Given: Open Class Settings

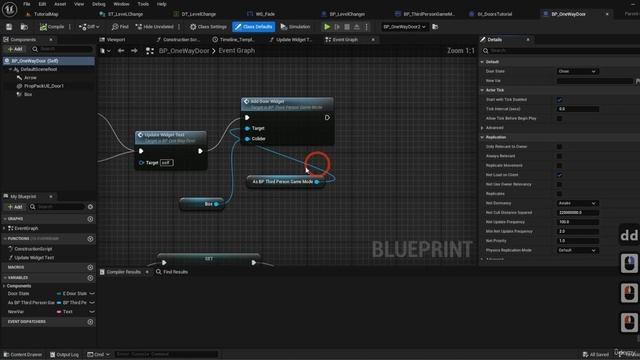Looking at the screenshot, I should point(208,27).
